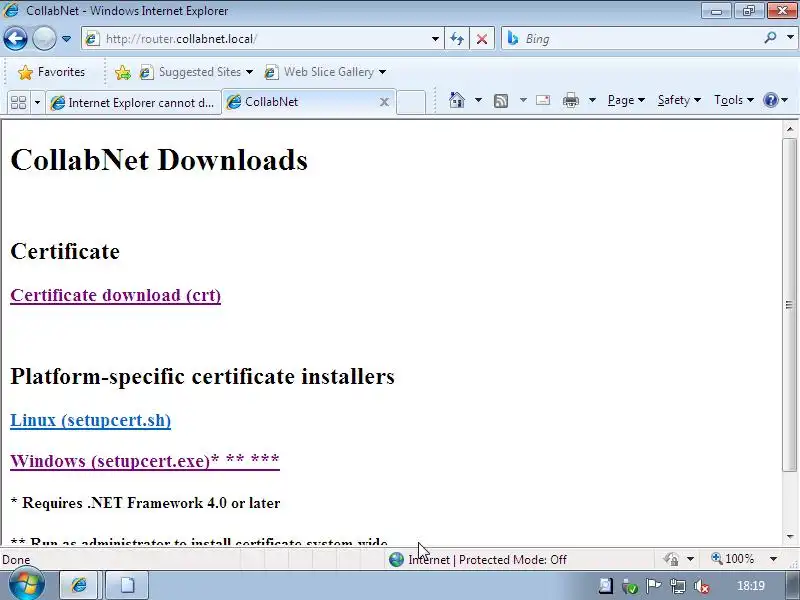
Task: Open the Favorites center button
Action: (x=52, y=72)
